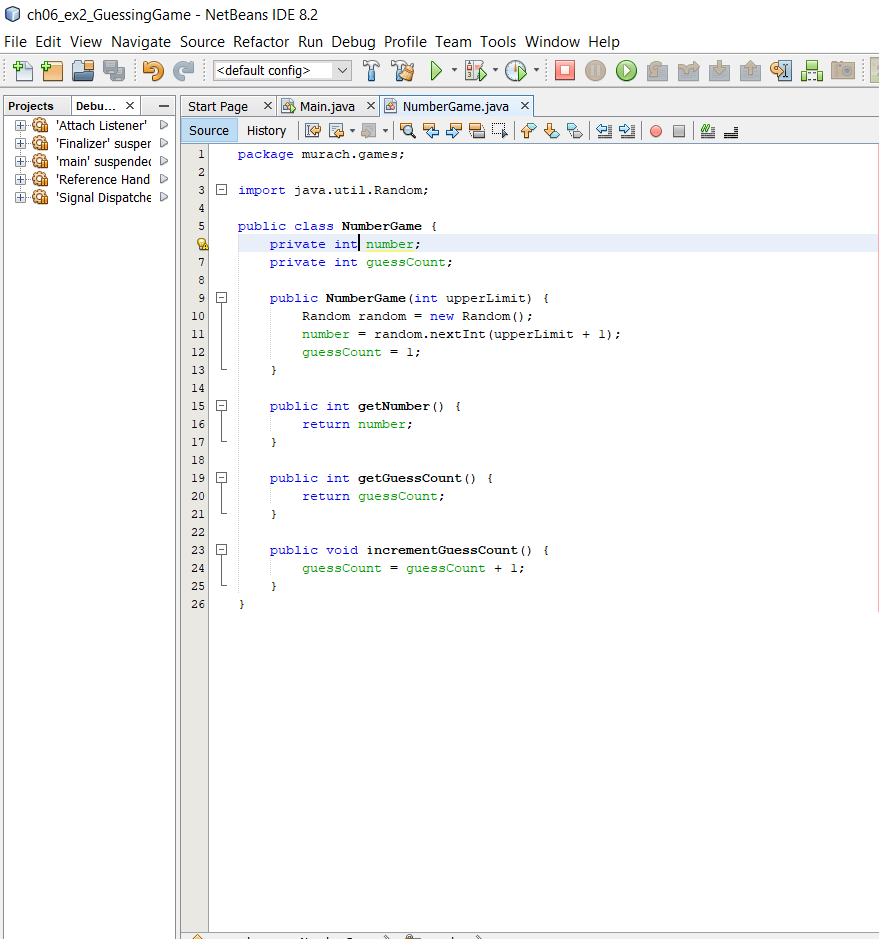Open the Refactor menu
The width and height of the screenshot is (879, 939).
click(261, 42)
